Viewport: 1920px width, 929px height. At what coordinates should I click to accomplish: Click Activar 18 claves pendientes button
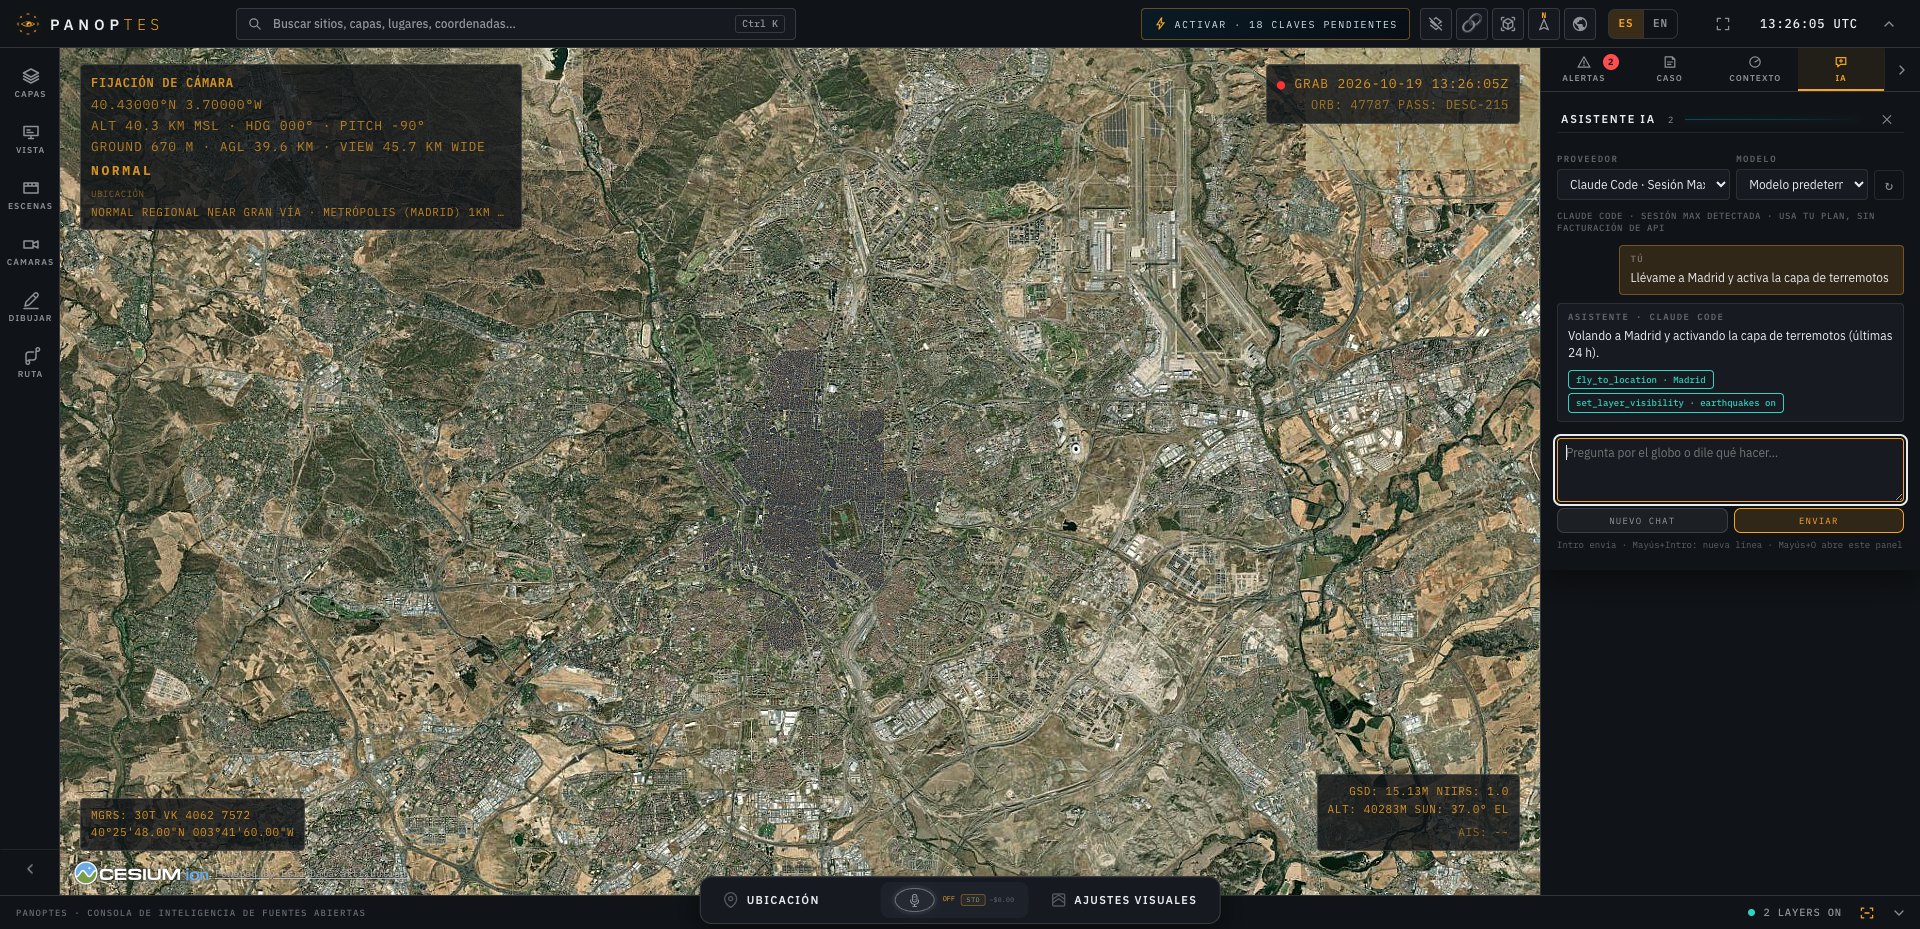point(1275,24)
